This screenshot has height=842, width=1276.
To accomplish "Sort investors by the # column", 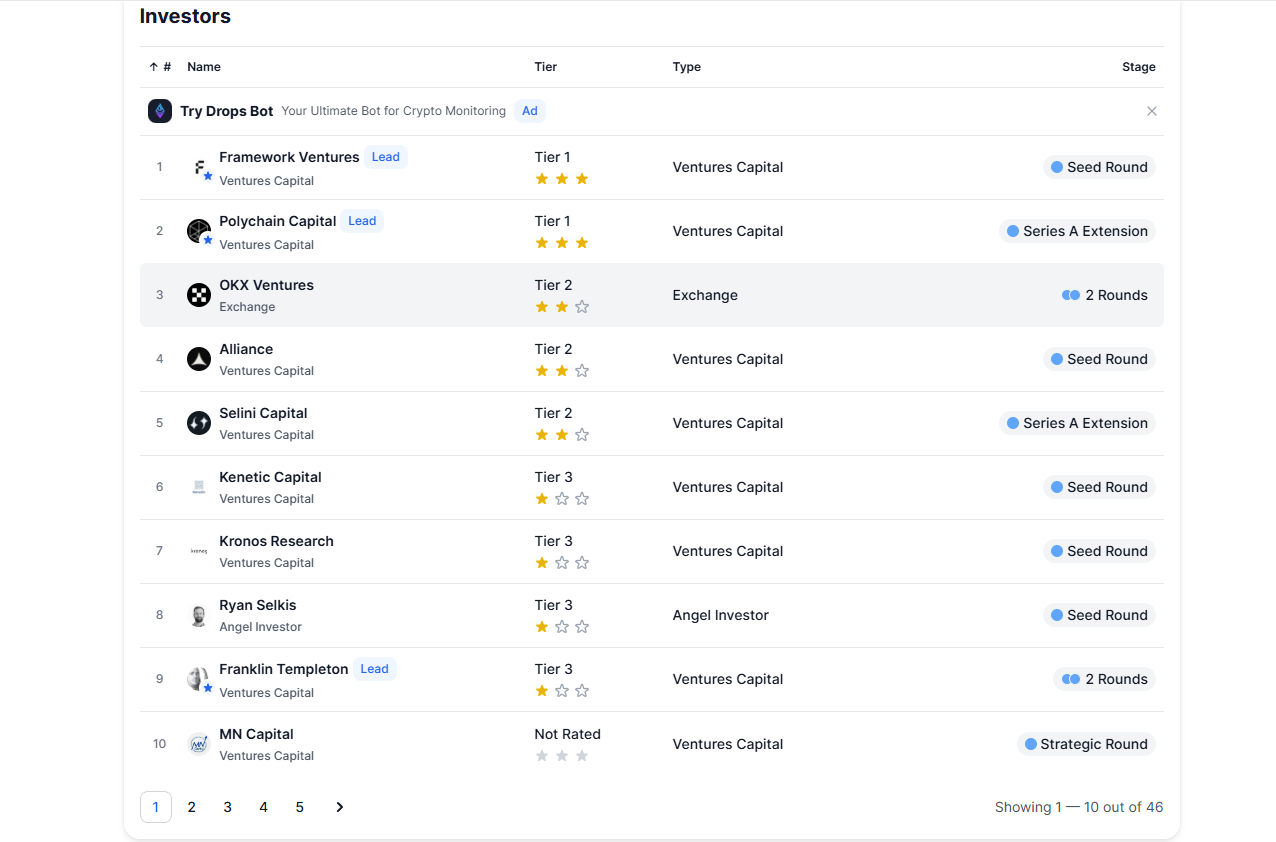I will (160, 67).
